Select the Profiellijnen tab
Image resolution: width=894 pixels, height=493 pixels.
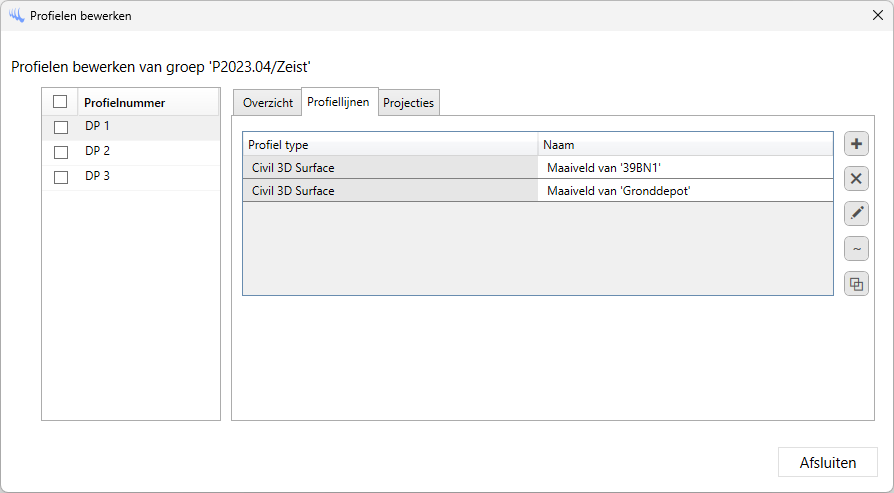point(339,102)
